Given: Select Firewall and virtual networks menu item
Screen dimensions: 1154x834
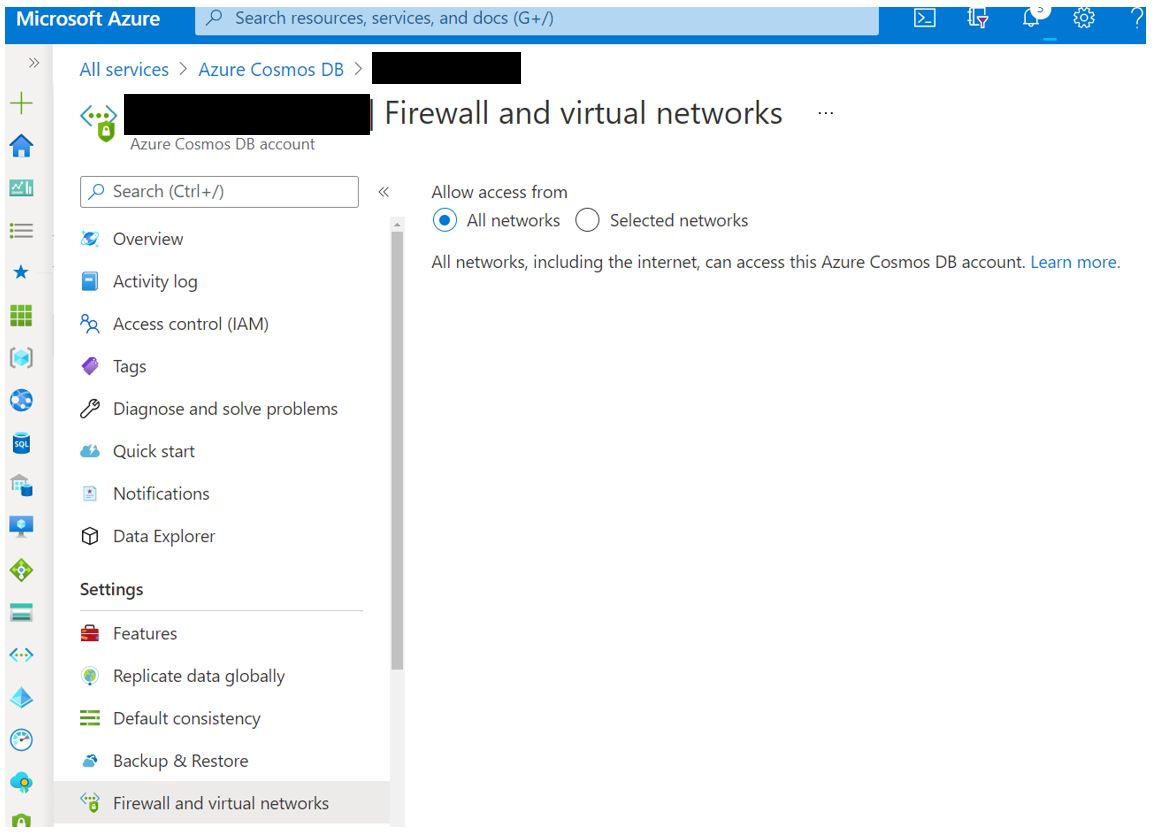Looking at the screenshot, I should 222,803.
